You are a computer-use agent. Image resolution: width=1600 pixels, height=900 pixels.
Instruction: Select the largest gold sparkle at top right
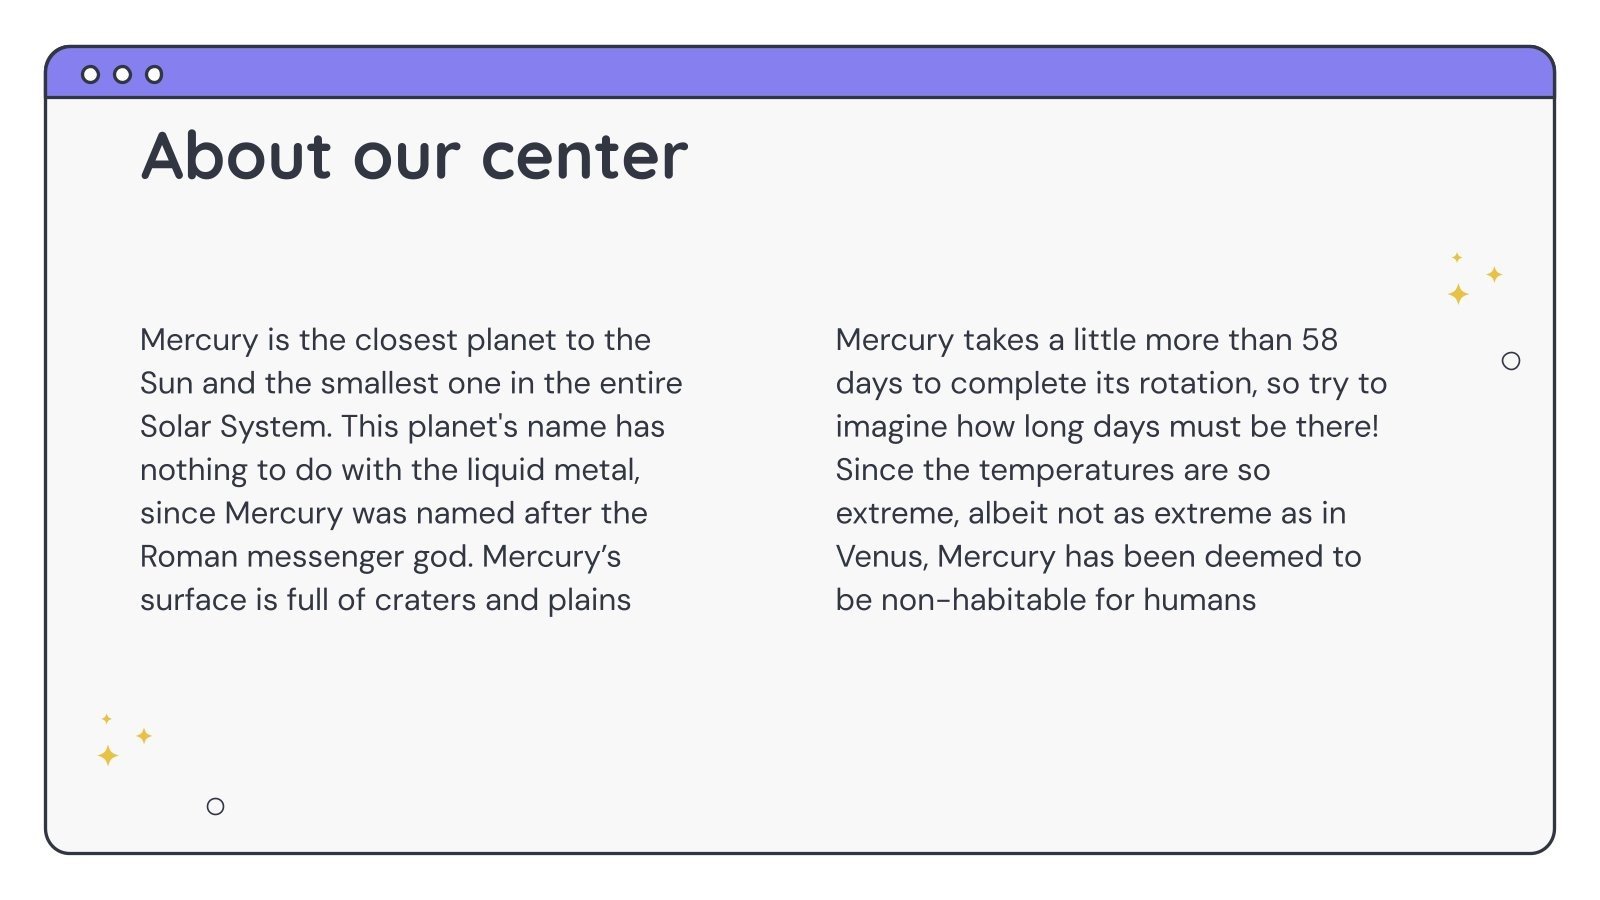click(x=1458, y=294)
